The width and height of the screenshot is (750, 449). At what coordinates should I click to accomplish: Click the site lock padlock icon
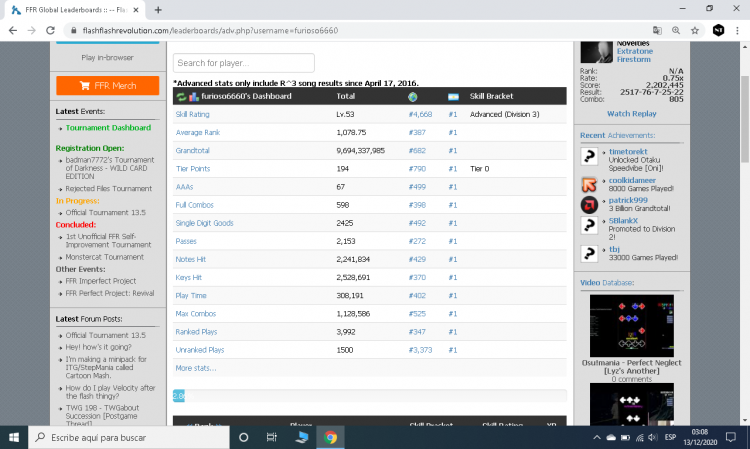tap(74, 30)
